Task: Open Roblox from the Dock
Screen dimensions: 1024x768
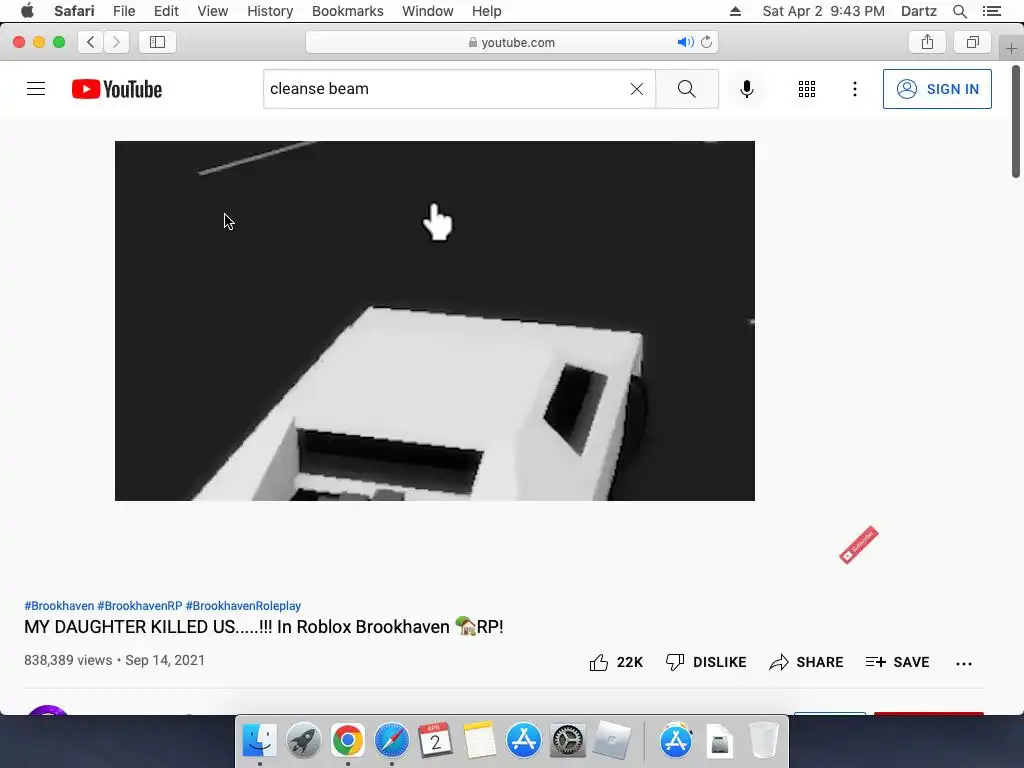Action: tap(612, 741)
